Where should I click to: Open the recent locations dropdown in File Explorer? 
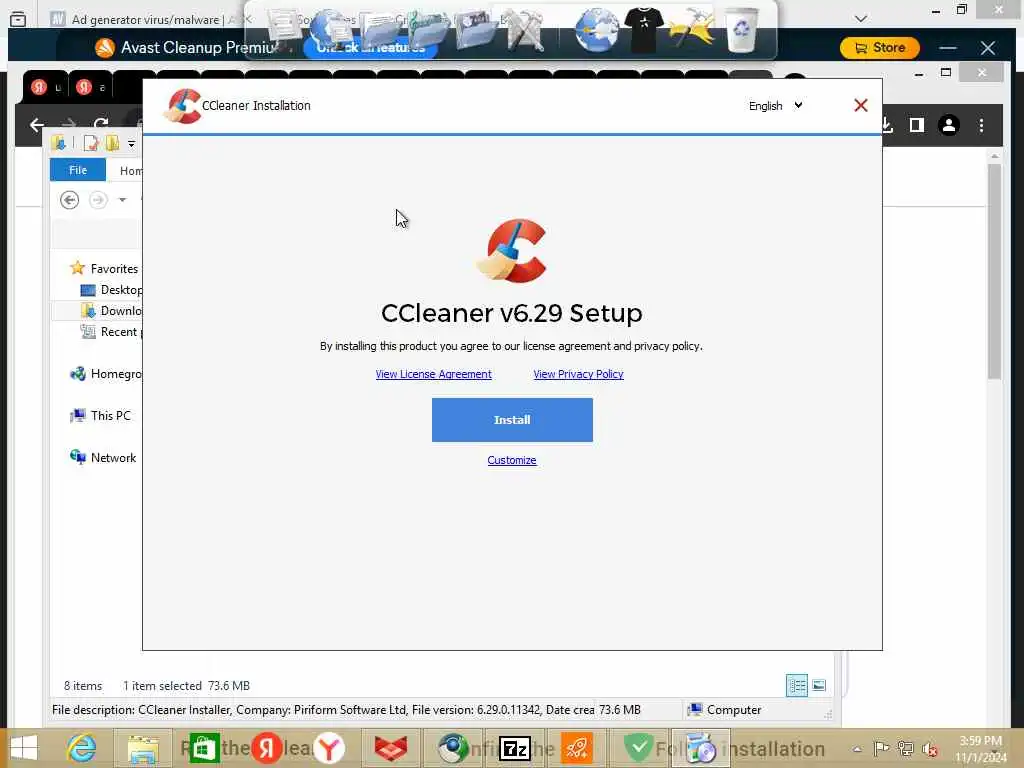tap(122, 200)
